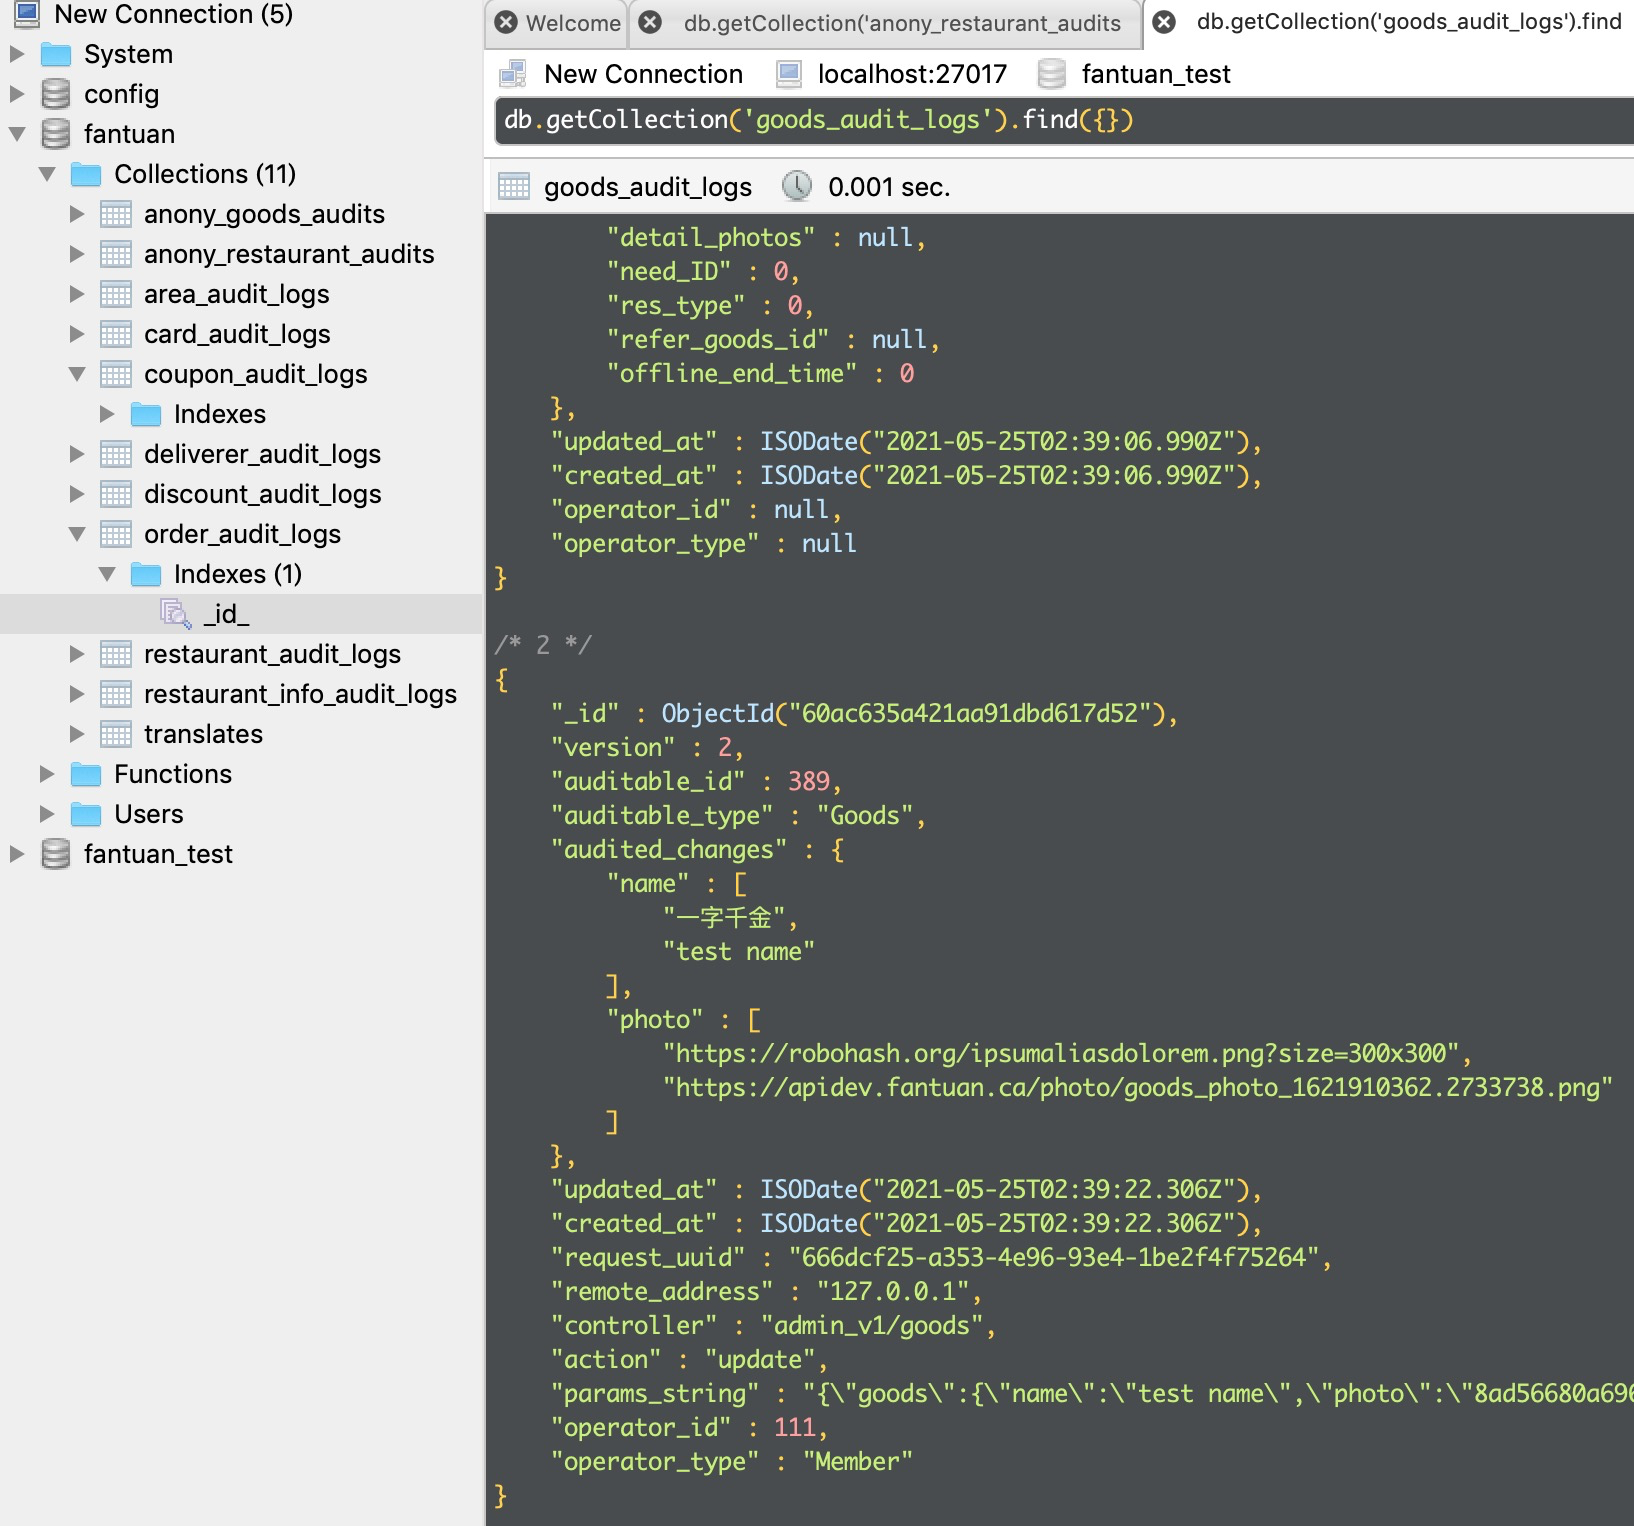Expand the config database node
Viewport: 1634px width, 1526px height.
click(x=16, y=94)
